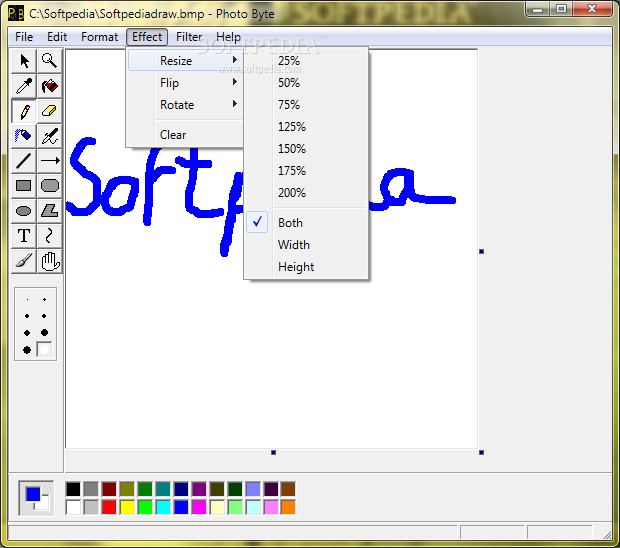
Task: Pick the white color swatch
Action: coord(73,507)
